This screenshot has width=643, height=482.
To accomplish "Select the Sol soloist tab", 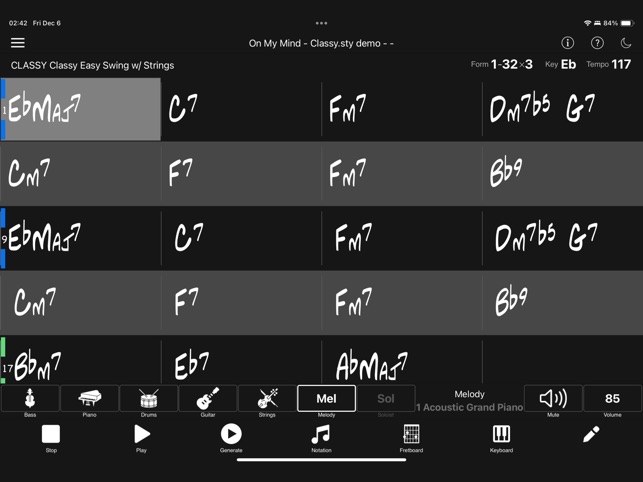I will point(386,398).
